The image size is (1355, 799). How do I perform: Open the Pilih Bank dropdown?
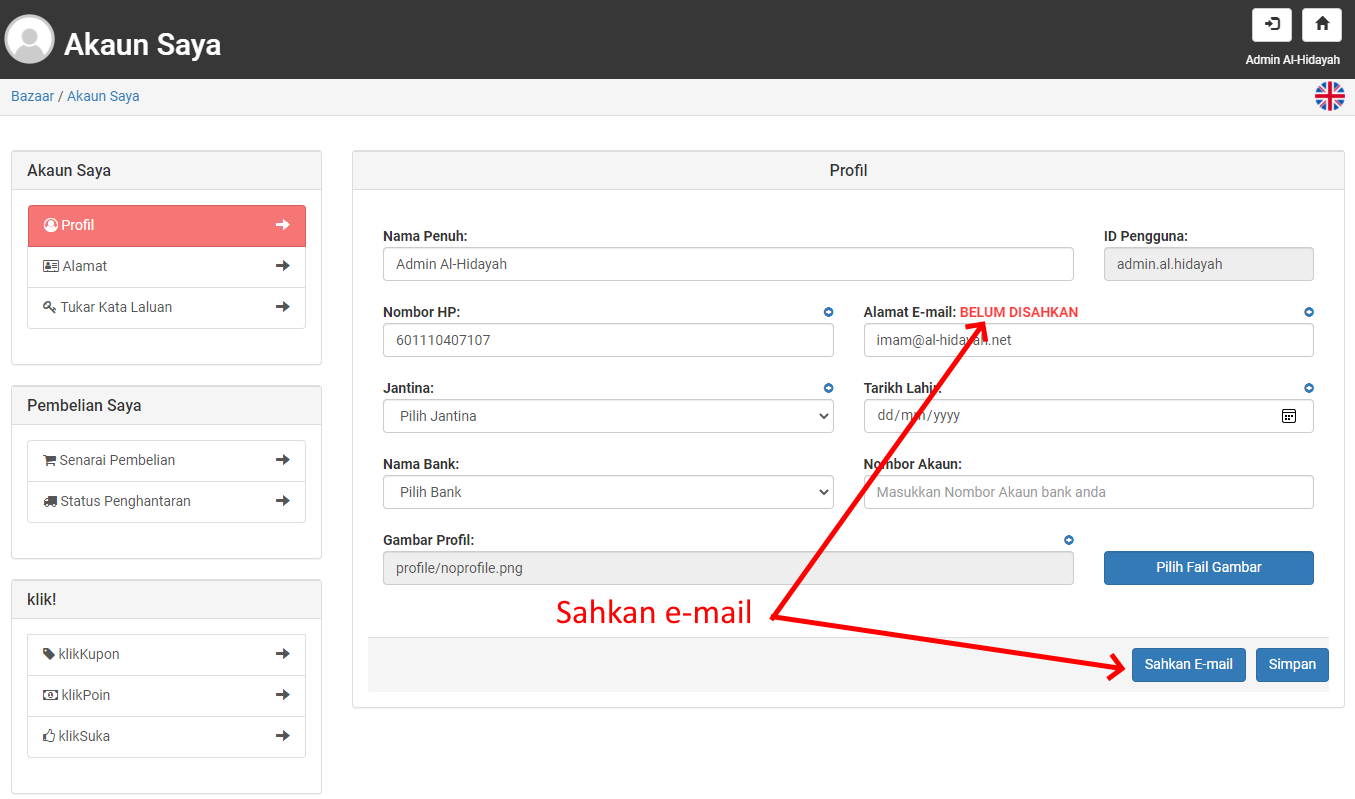tap(608, 492)
